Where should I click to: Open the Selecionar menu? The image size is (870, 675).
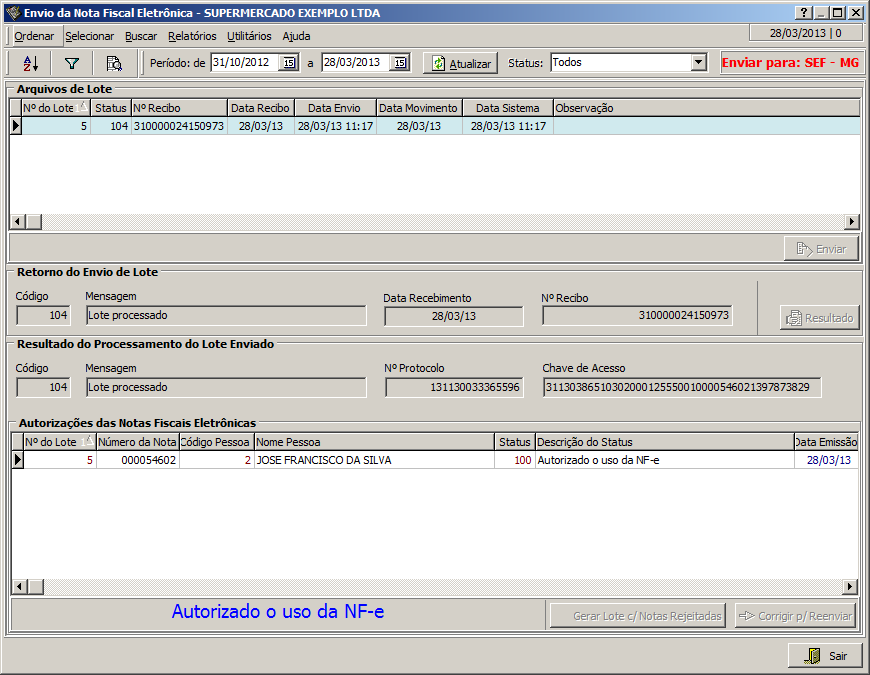(90, 36)
